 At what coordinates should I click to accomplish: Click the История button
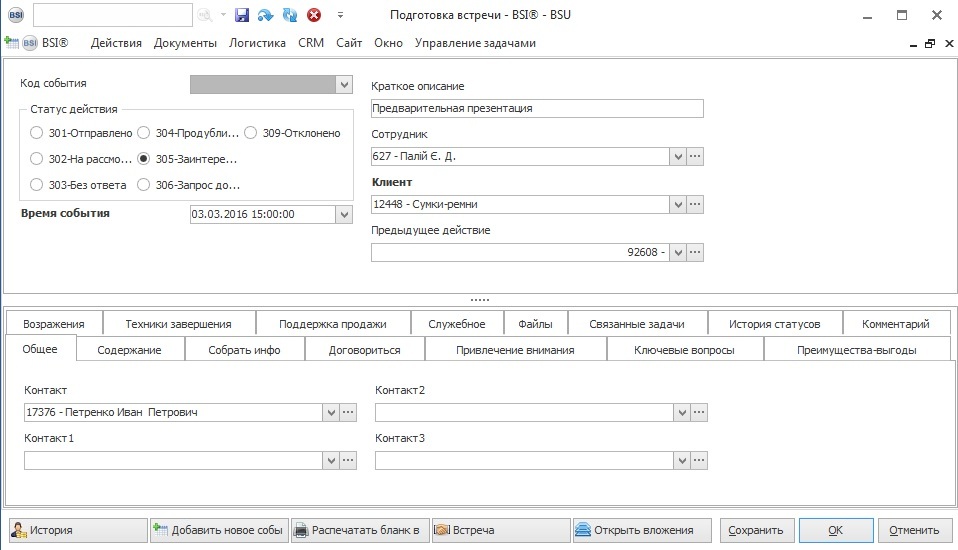point(75,530)
